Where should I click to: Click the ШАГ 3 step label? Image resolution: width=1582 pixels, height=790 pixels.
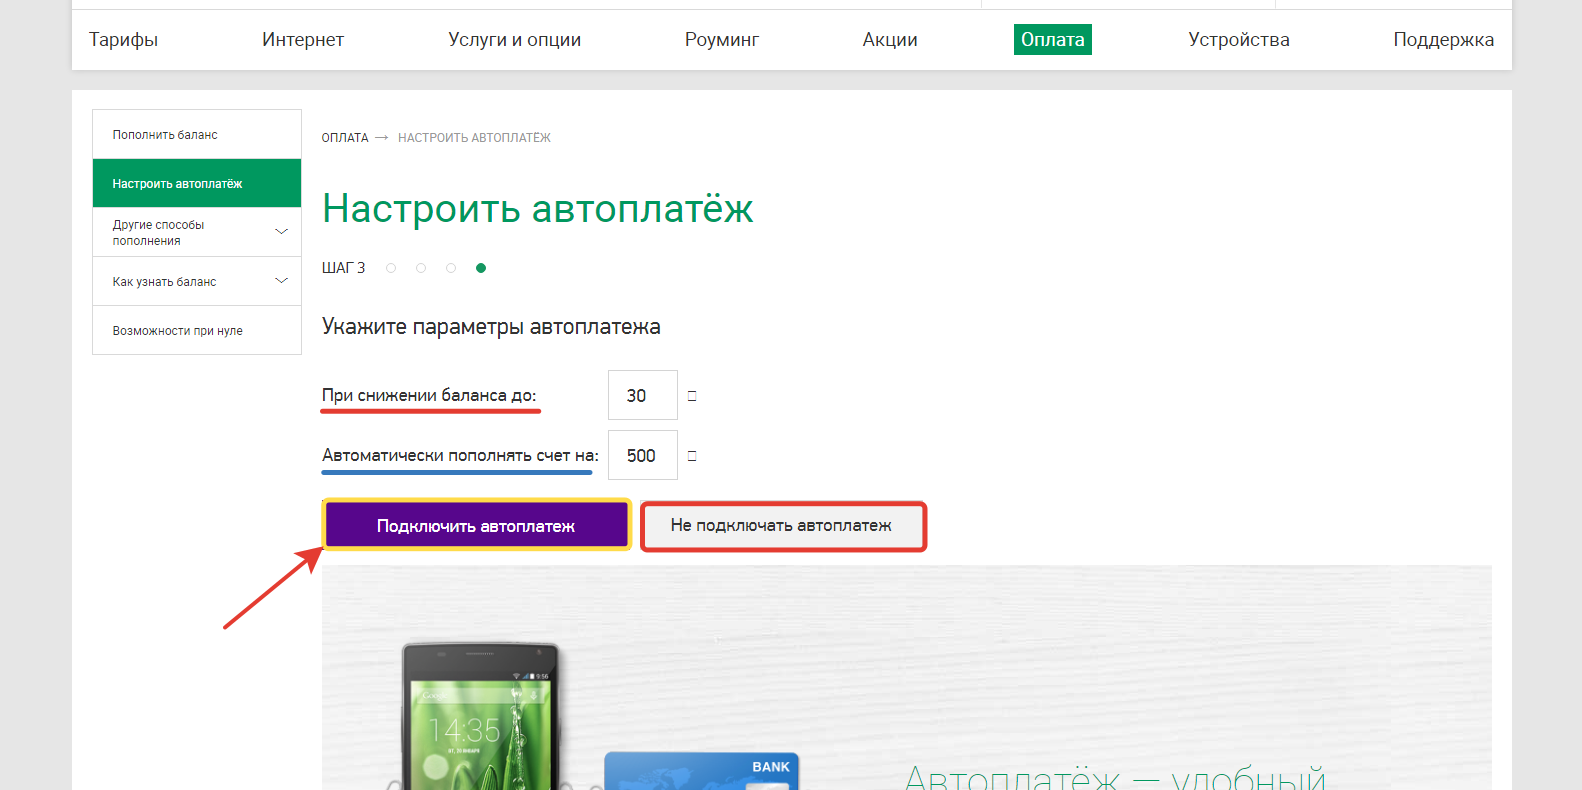343,268
